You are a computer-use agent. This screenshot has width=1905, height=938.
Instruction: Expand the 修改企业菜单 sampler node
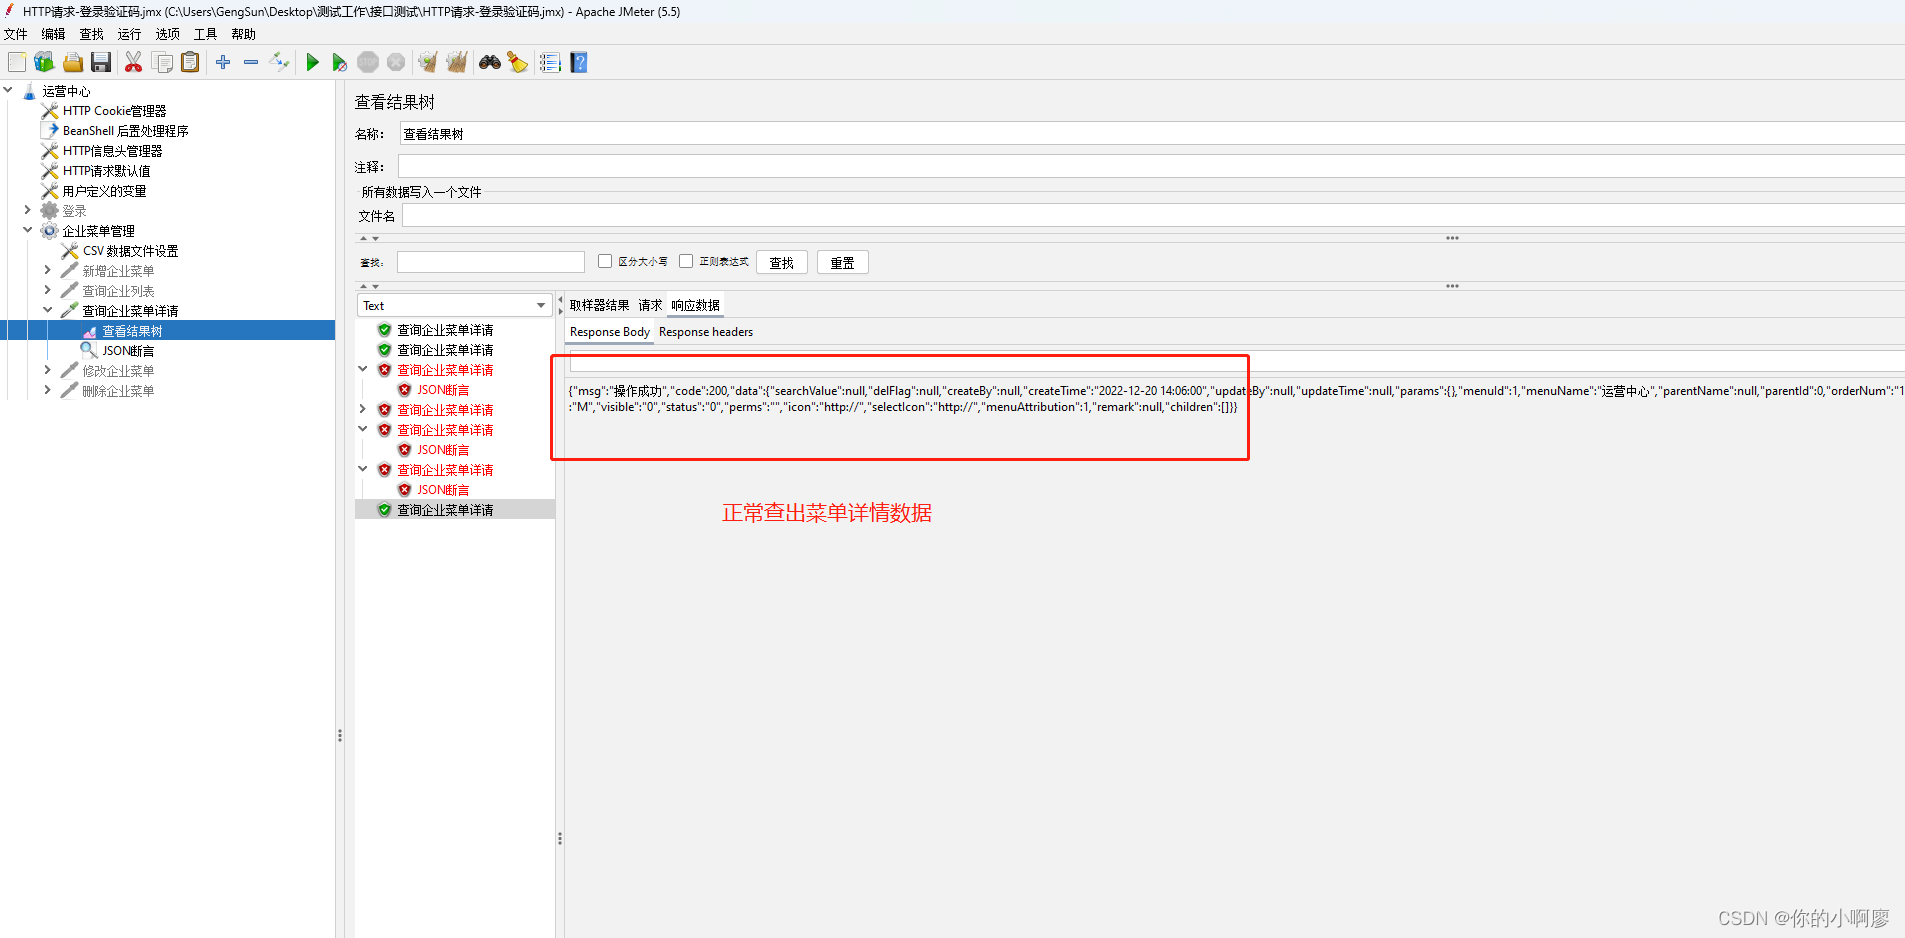(47, 370)
